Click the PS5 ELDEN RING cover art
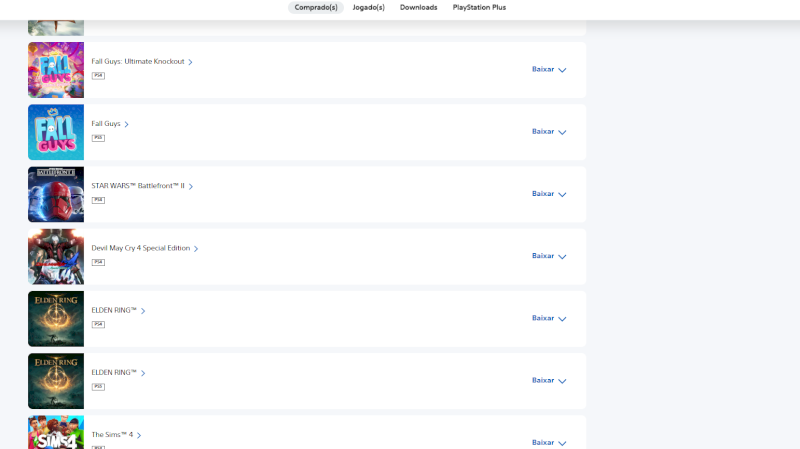 point(56,381)
